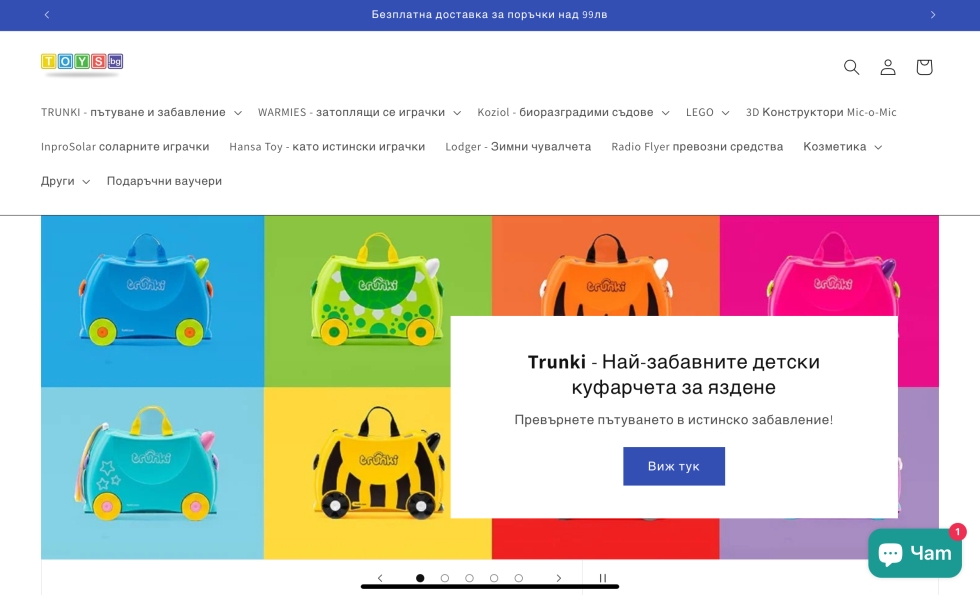Open Подаръчни ваучери menu item

(164, 181)
